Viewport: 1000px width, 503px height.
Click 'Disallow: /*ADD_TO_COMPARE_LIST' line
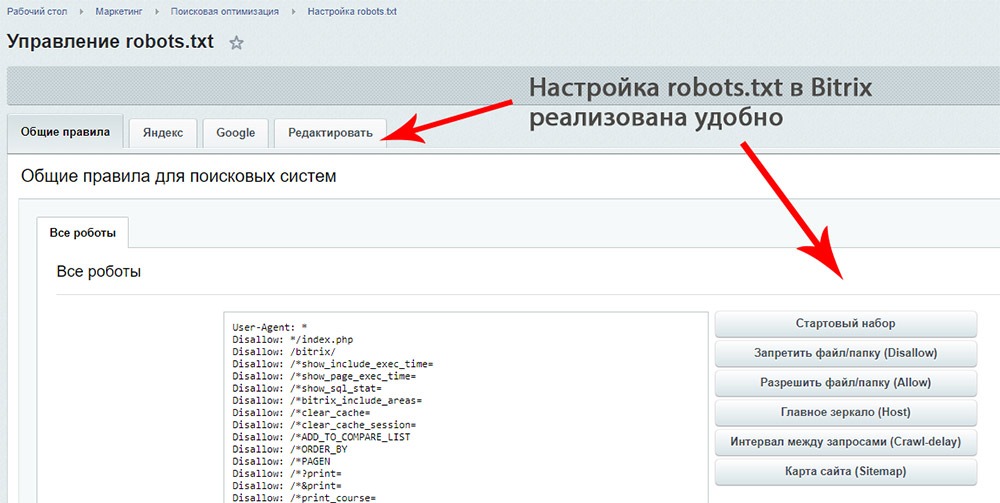click(321, 437)
